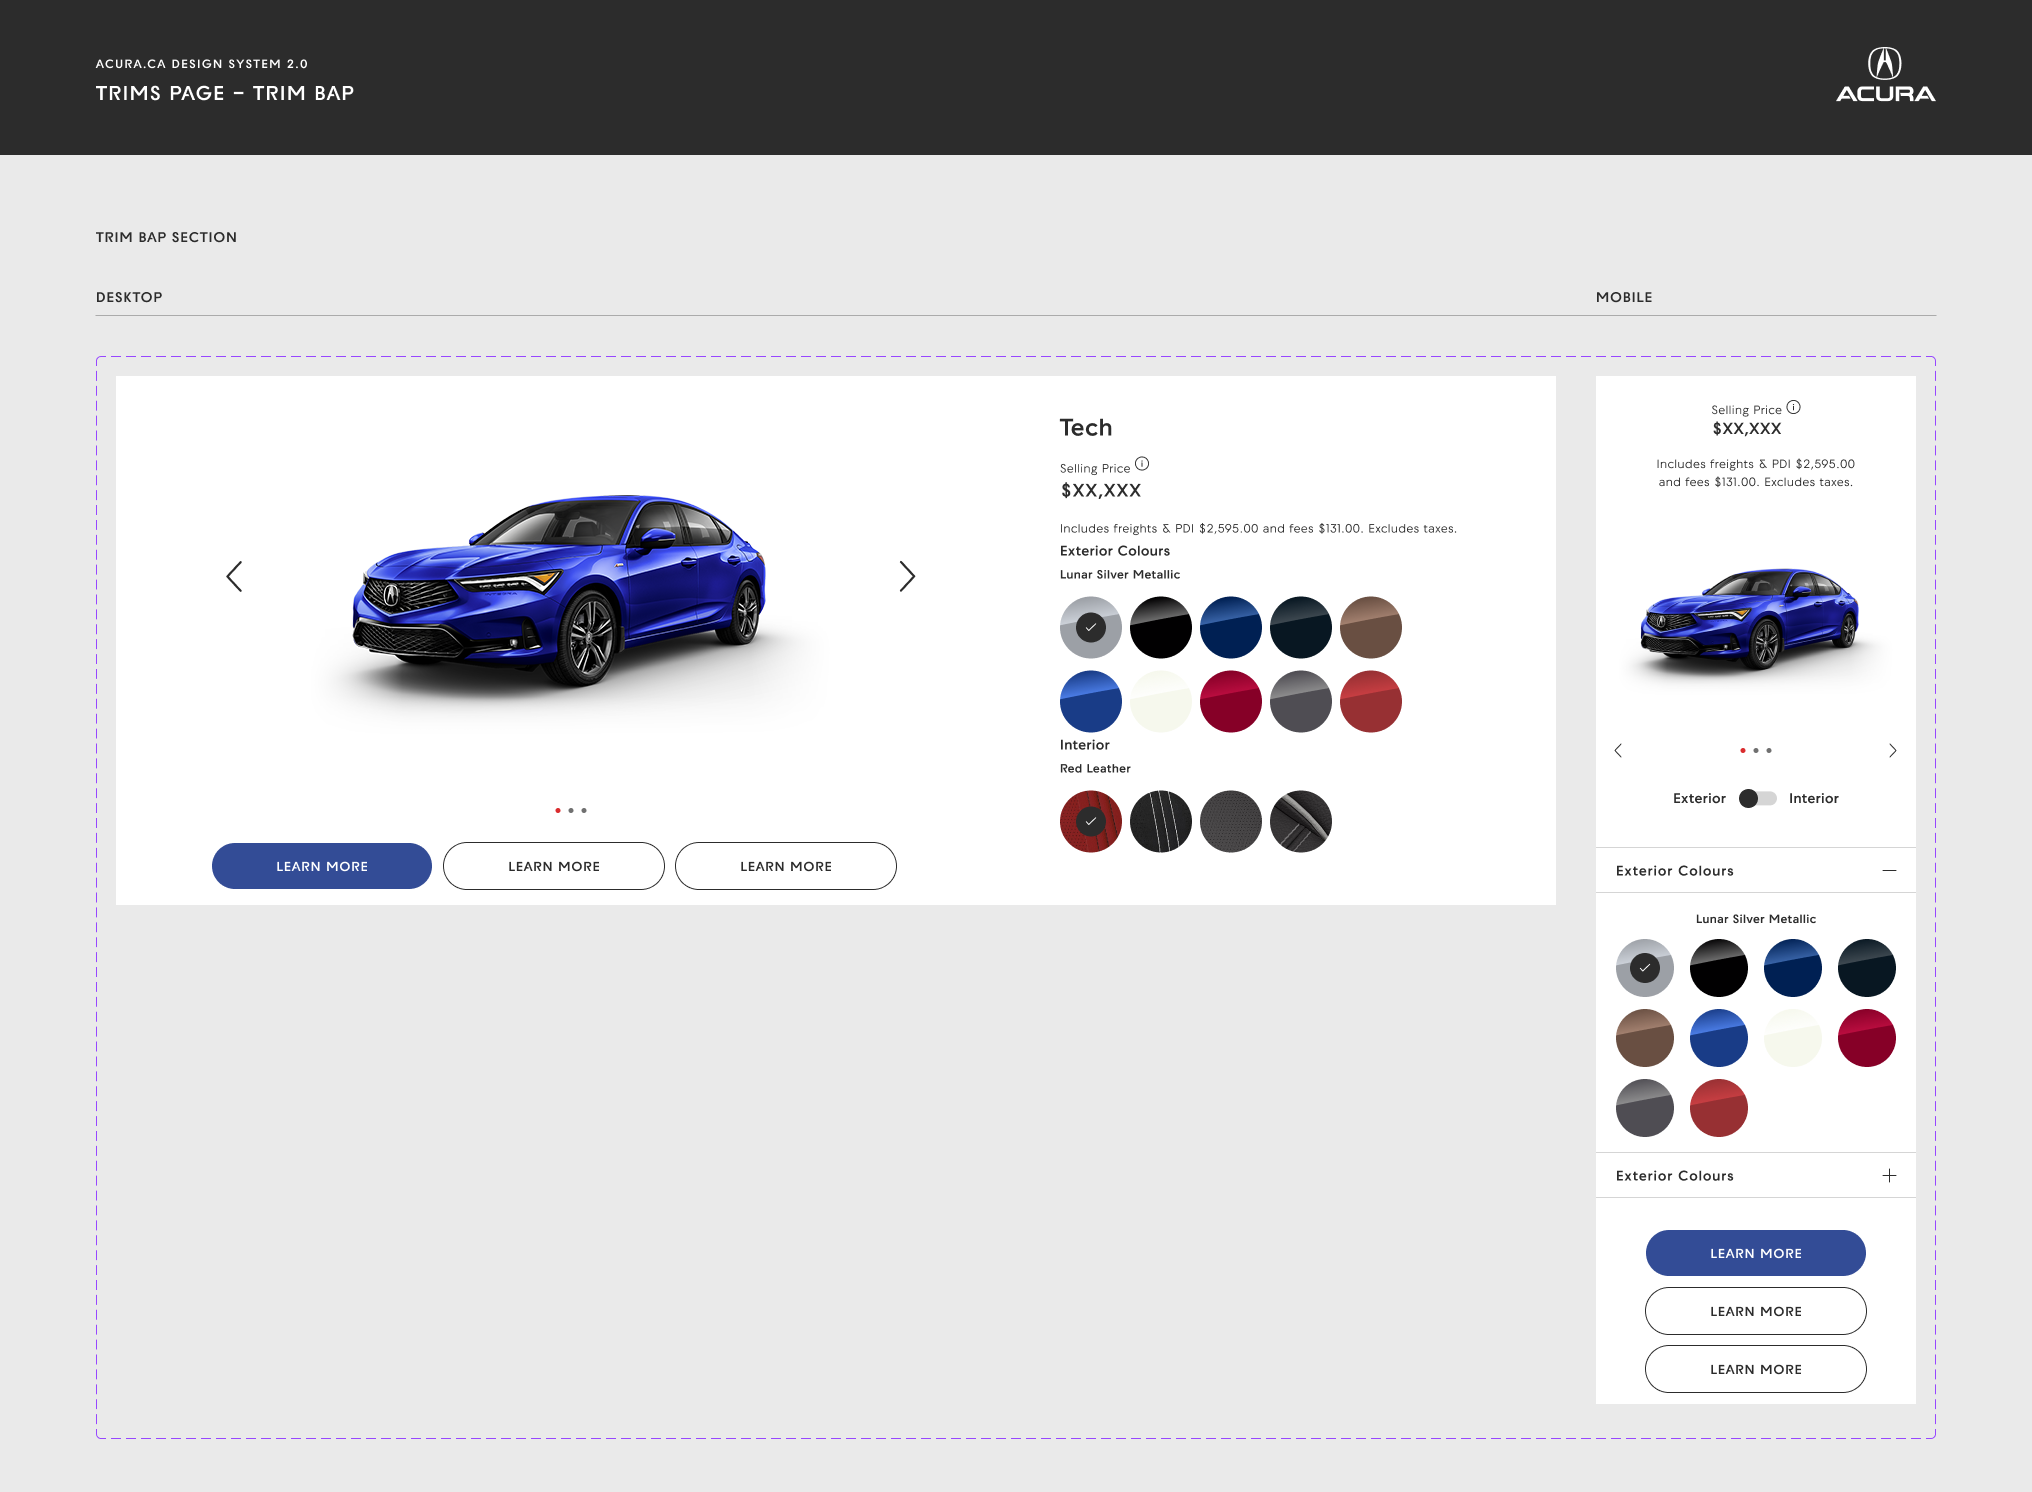
Task: Click the blue car image in desktop carousel
Action: (x=559, y=590)
